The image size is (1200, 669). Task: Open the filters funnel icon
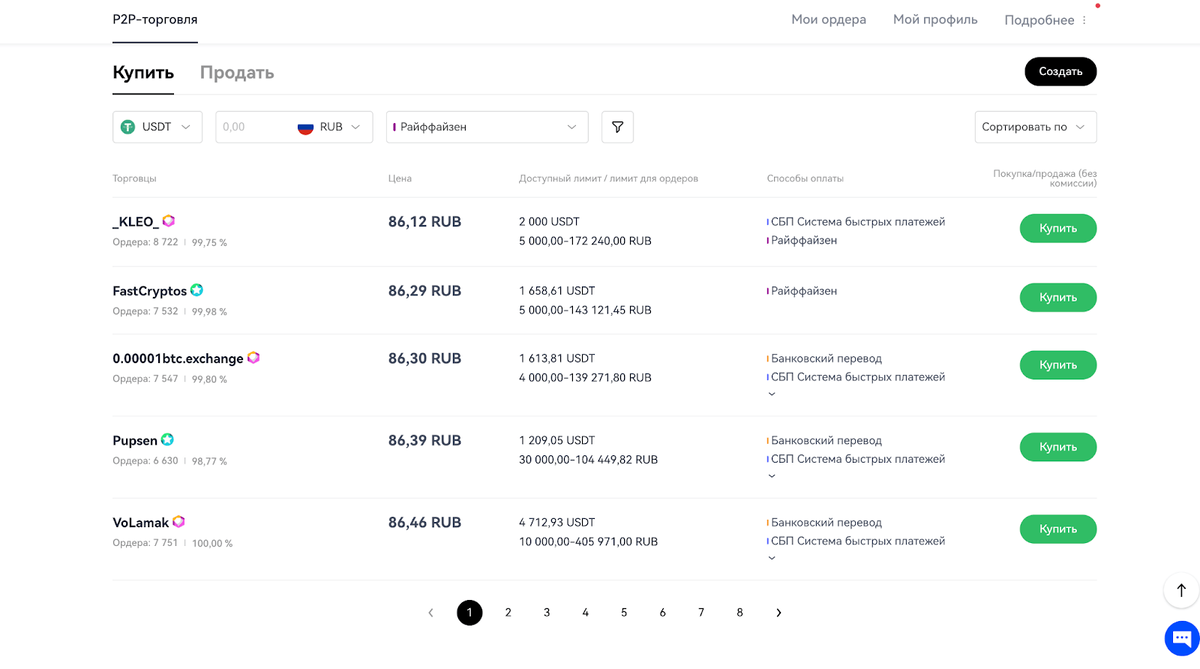(617, 127)
